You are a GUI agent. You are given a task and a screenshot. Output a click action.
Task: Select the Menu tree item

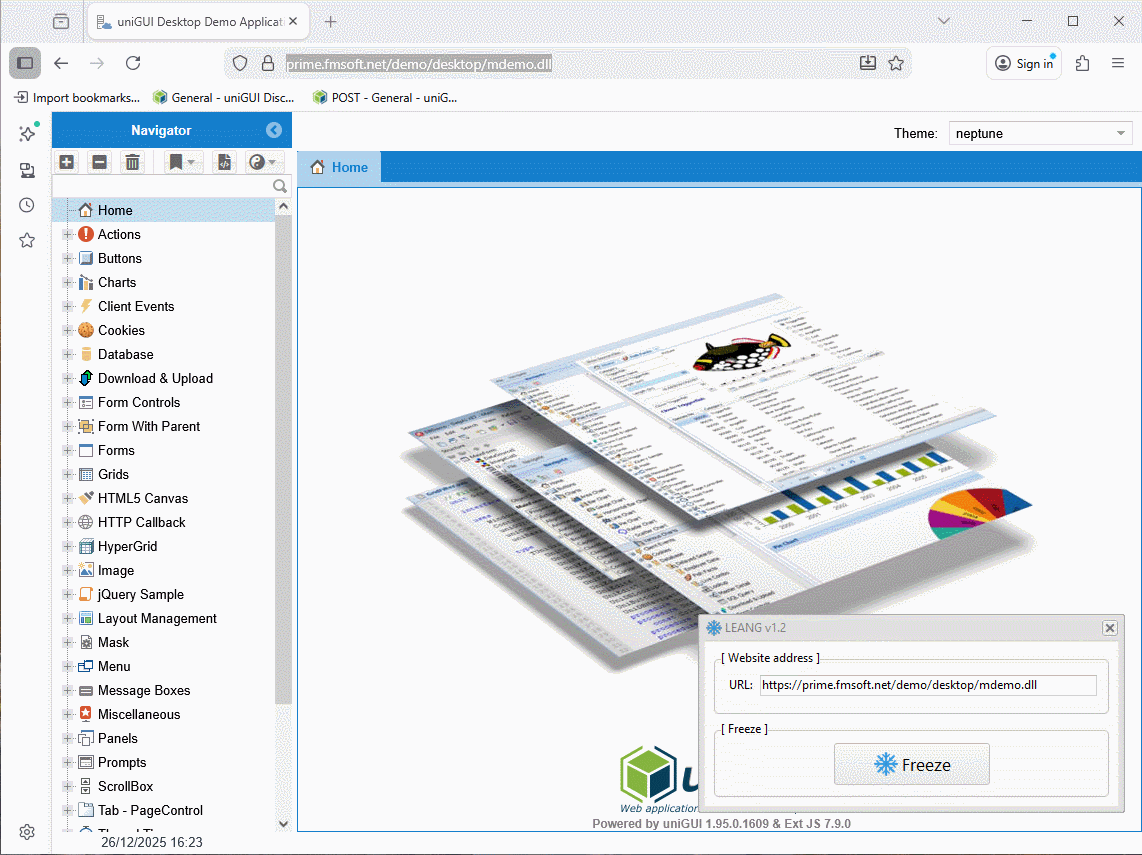pyautogui.click(x=163, y=666)
